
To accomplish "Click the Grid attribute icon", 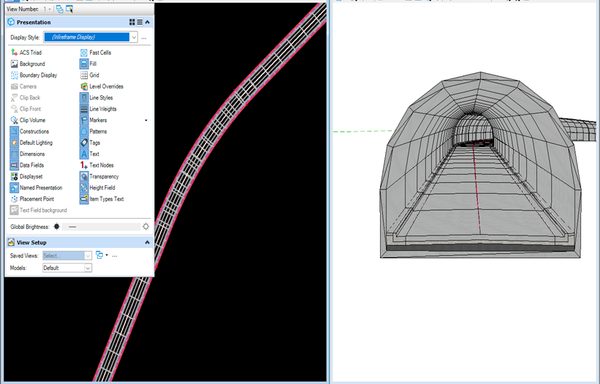I will coord(84,75).
